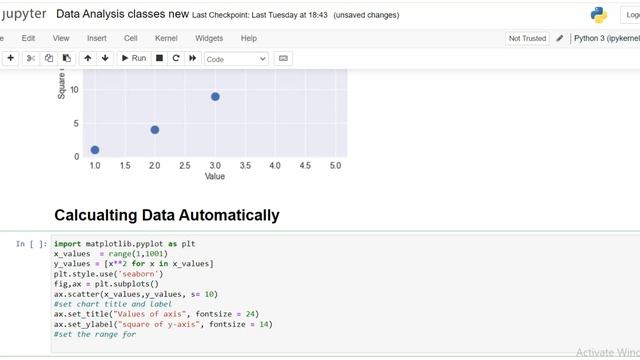Restart kernel and run all cells icon
640x360 pixels.
(x=193, y=58)
